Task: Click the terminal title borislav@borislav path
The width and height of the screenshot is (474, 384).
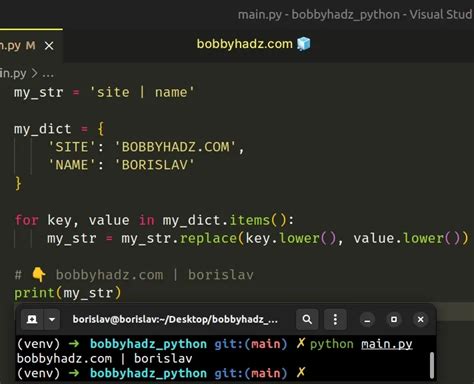Action: [175, 319]
